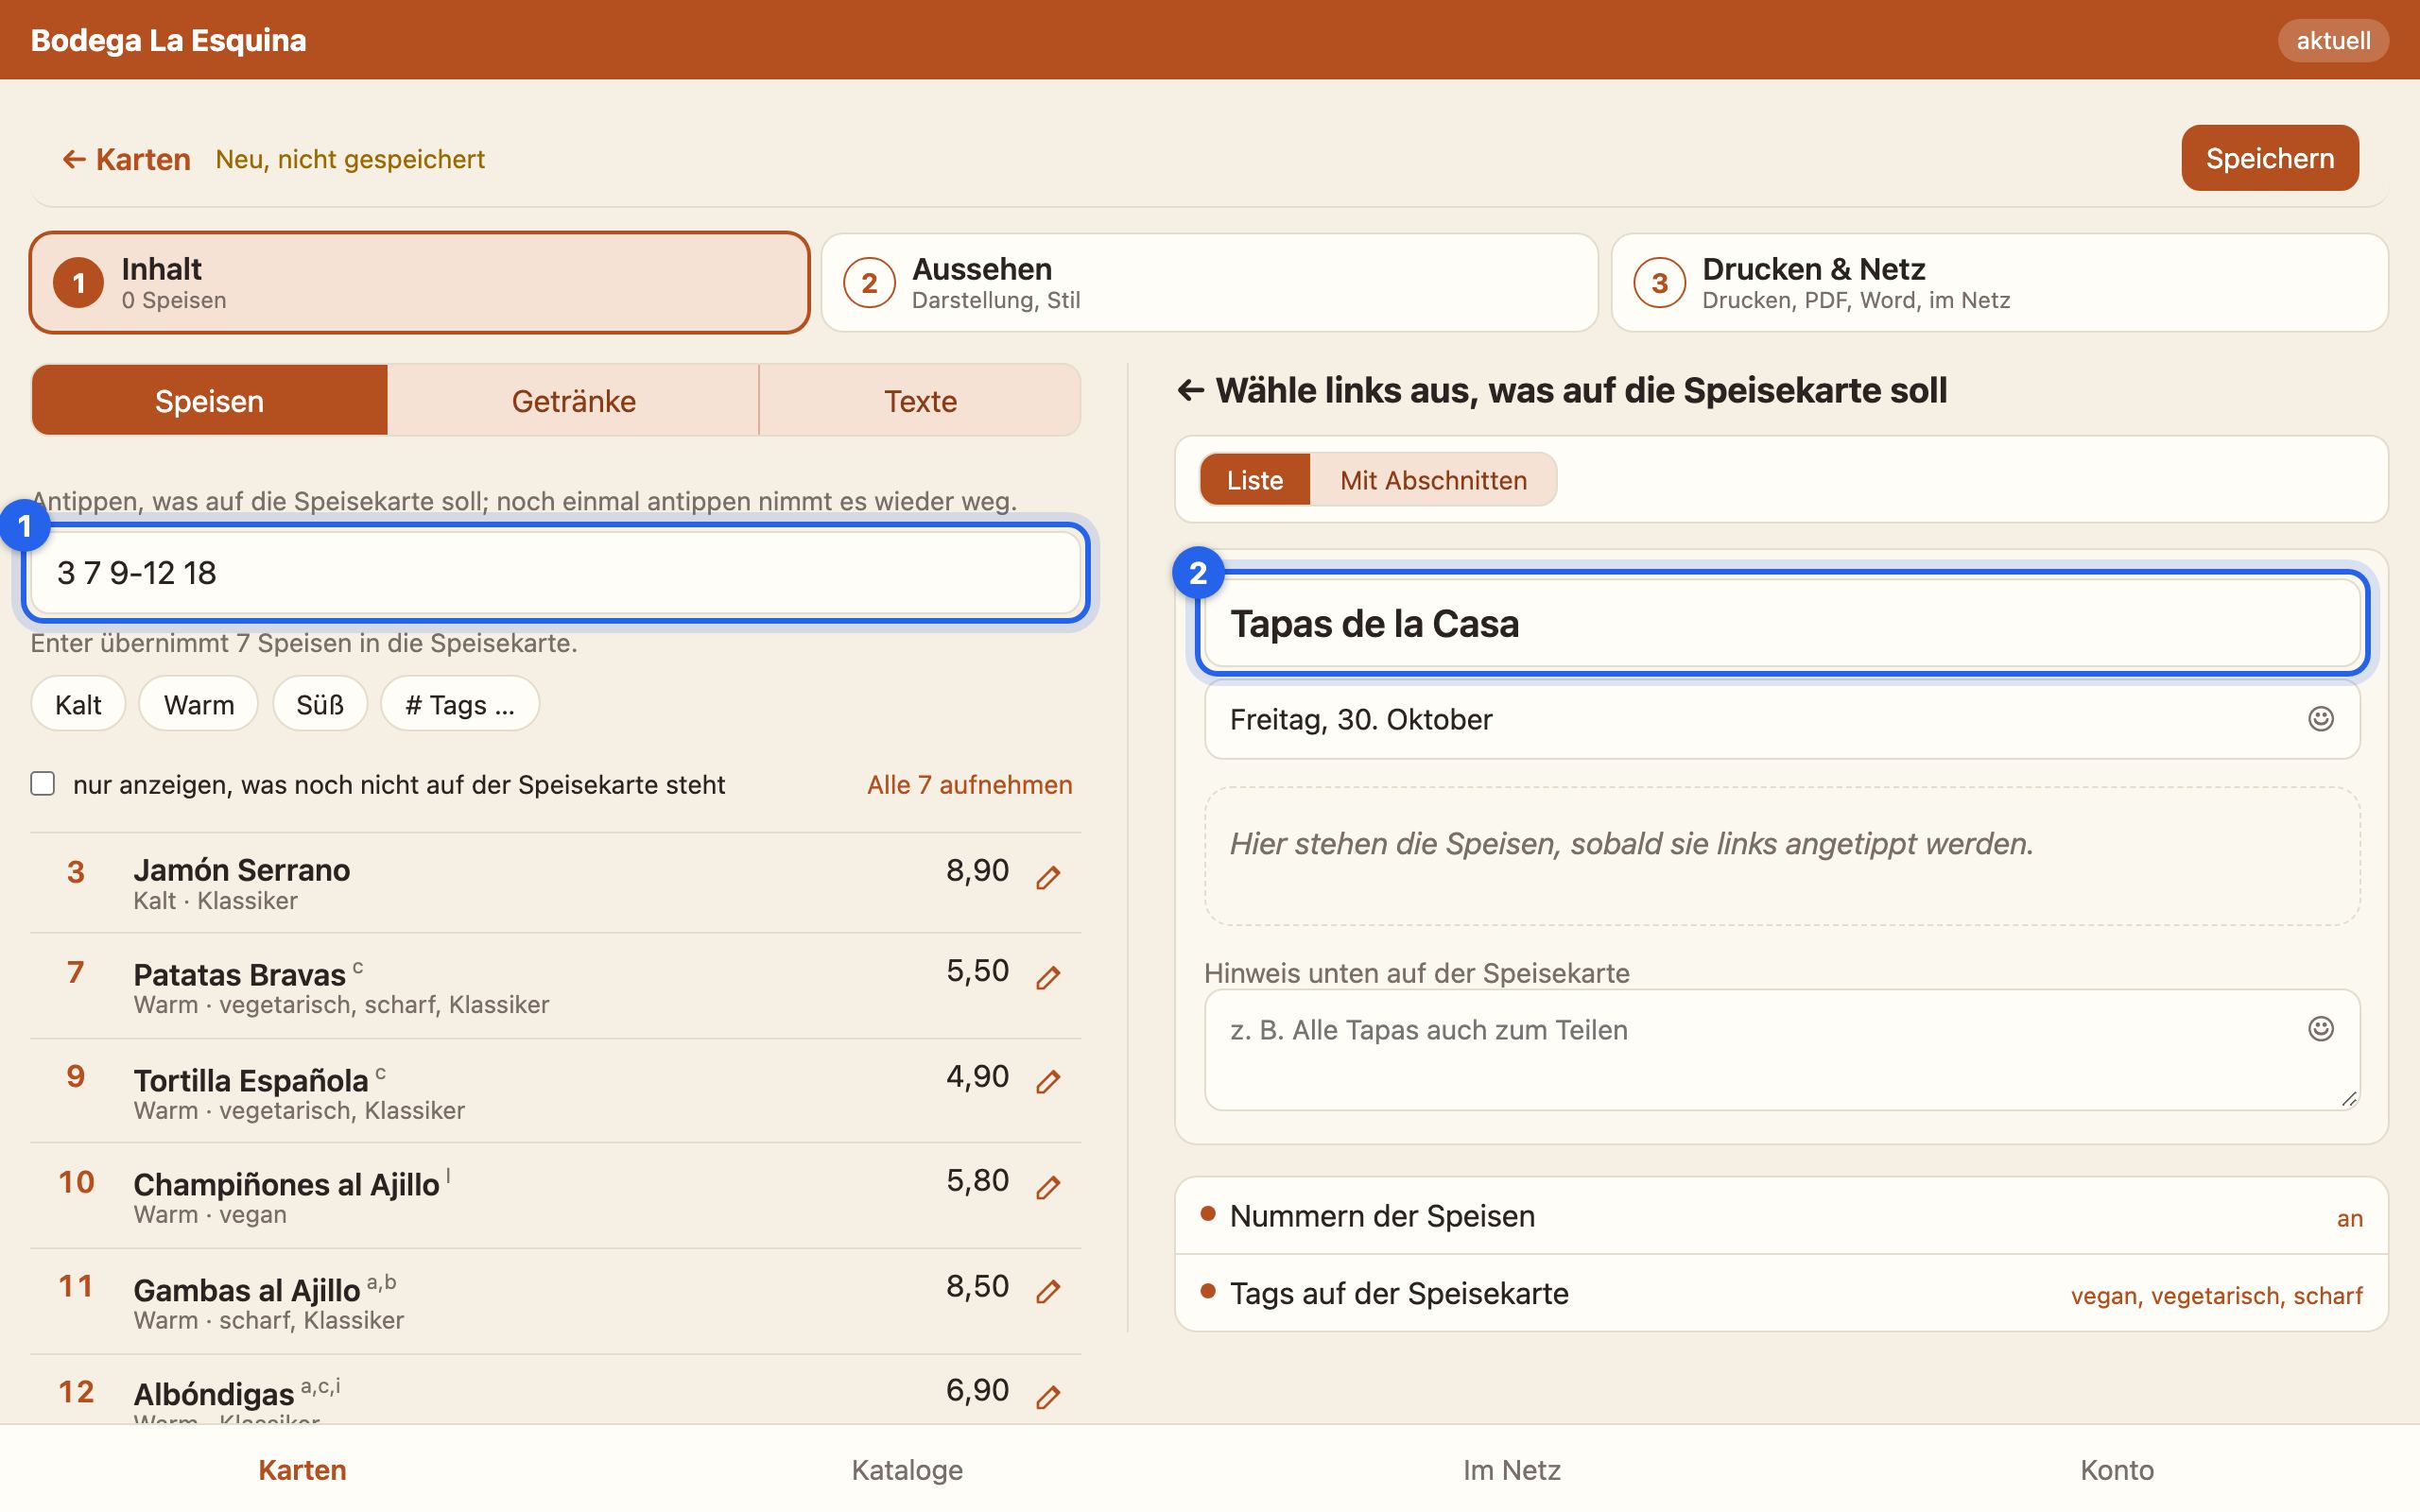Edit Jamón Serrano with its pencil icon
2420x1512 pixels.
click(x=1047, y=878)
